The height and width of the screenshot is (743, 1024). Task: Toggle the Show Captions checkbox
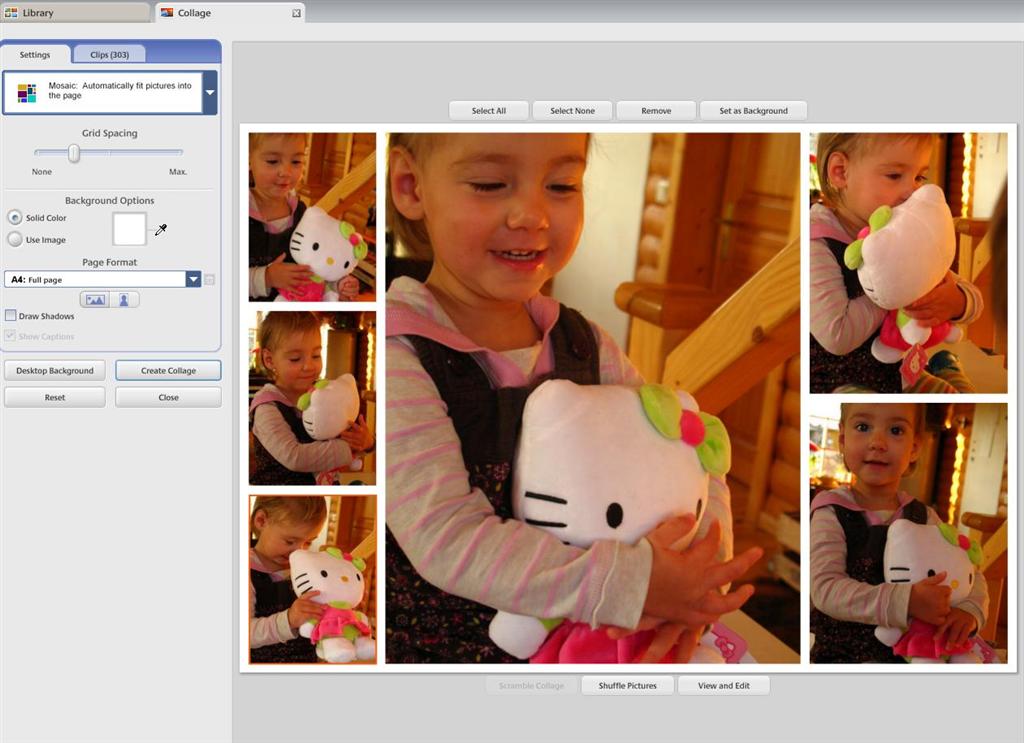tap(10, 336)
